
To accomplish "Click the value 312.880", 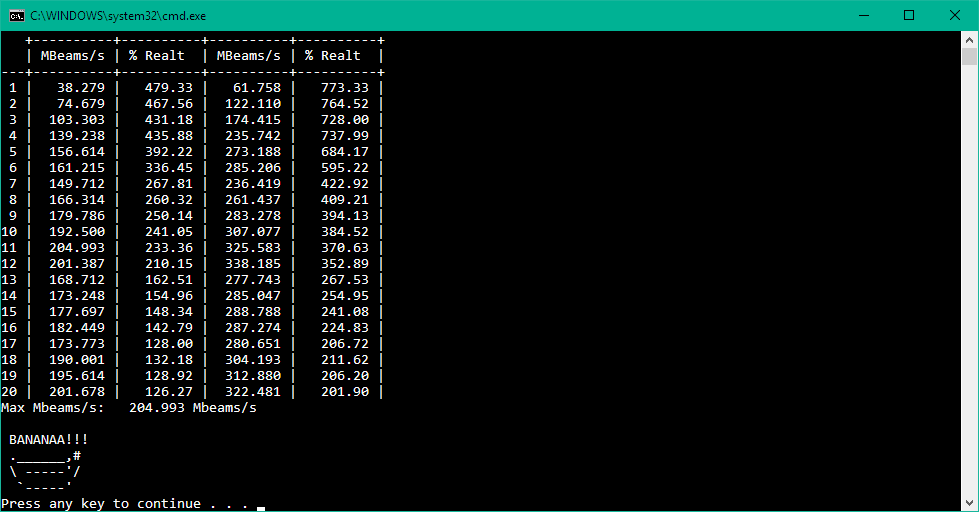I will click(253, 376).
